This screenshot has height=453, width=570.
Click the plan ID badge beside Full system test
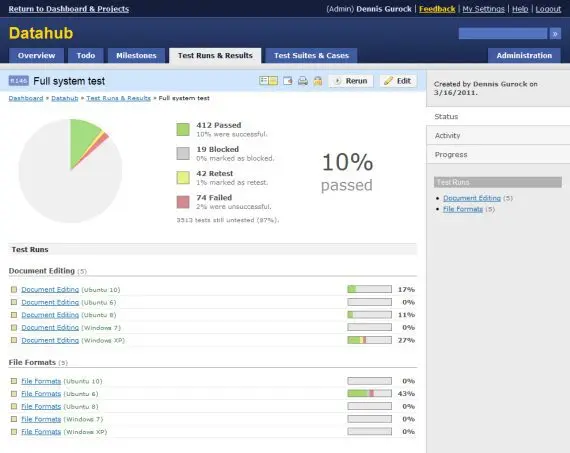(x=19, y=81)
